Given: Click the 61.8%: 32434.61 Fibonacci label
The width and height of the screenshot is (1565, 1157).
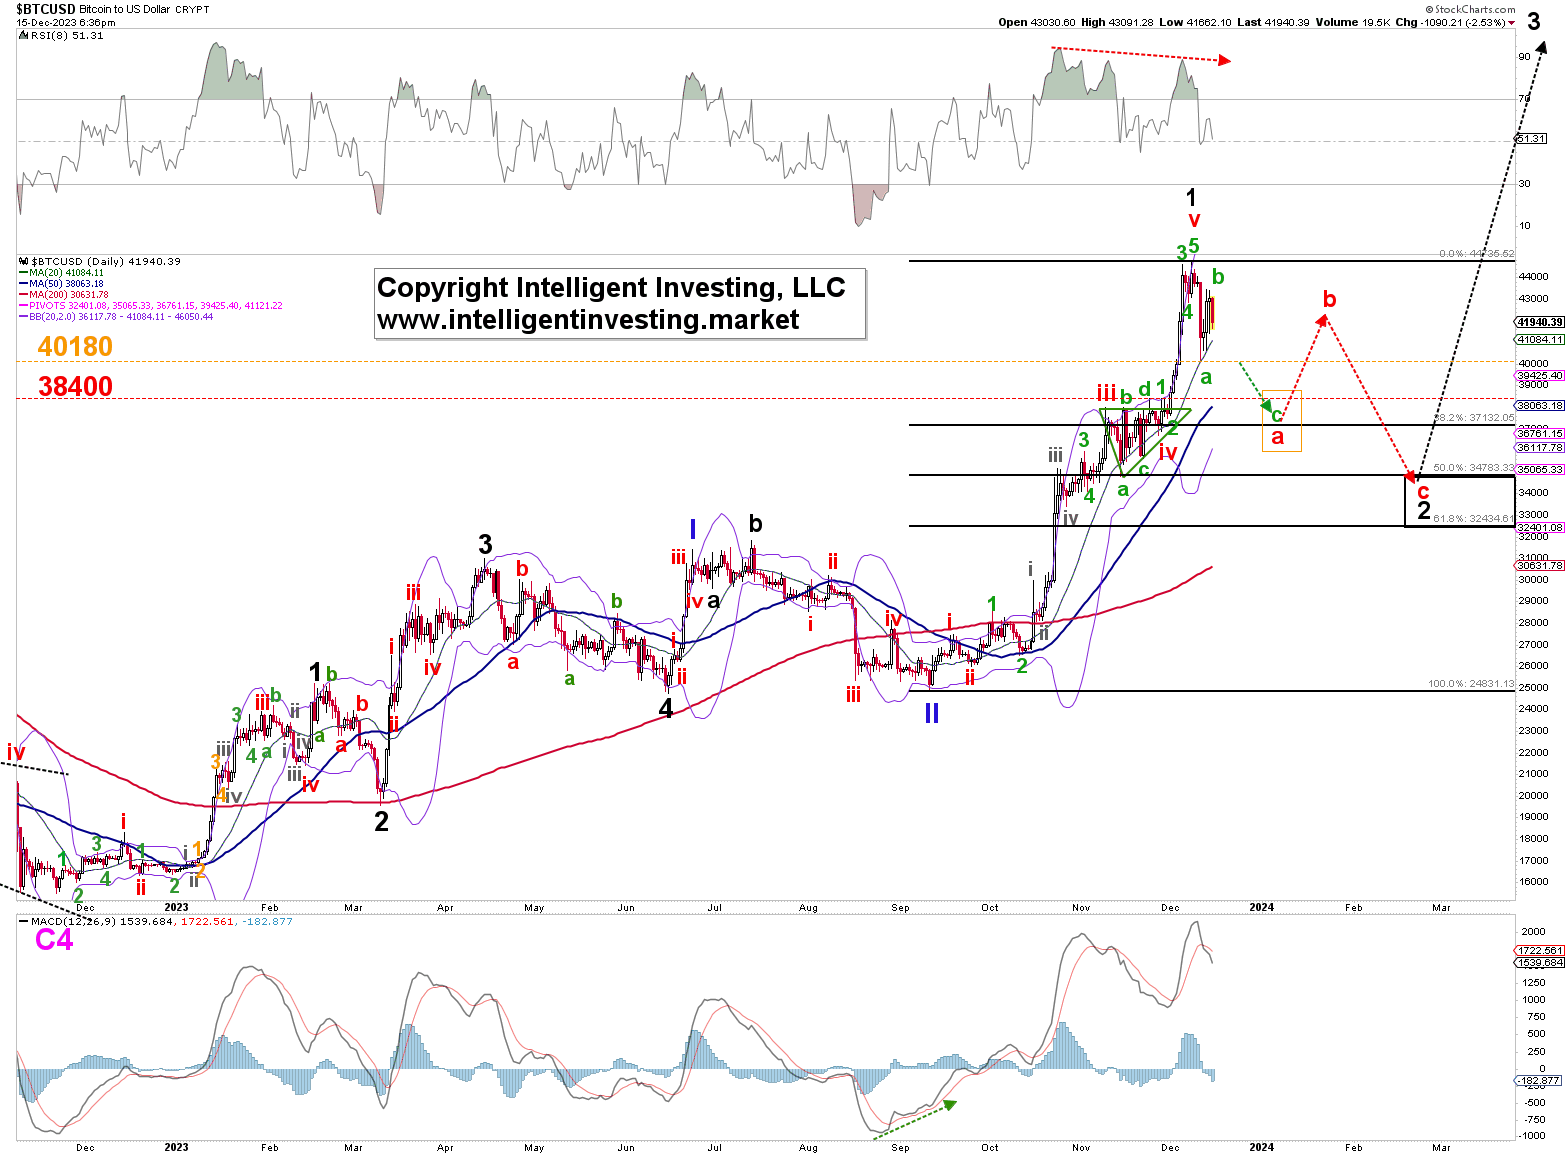Looking at the screenshot, I should (x=1474, y=519).
